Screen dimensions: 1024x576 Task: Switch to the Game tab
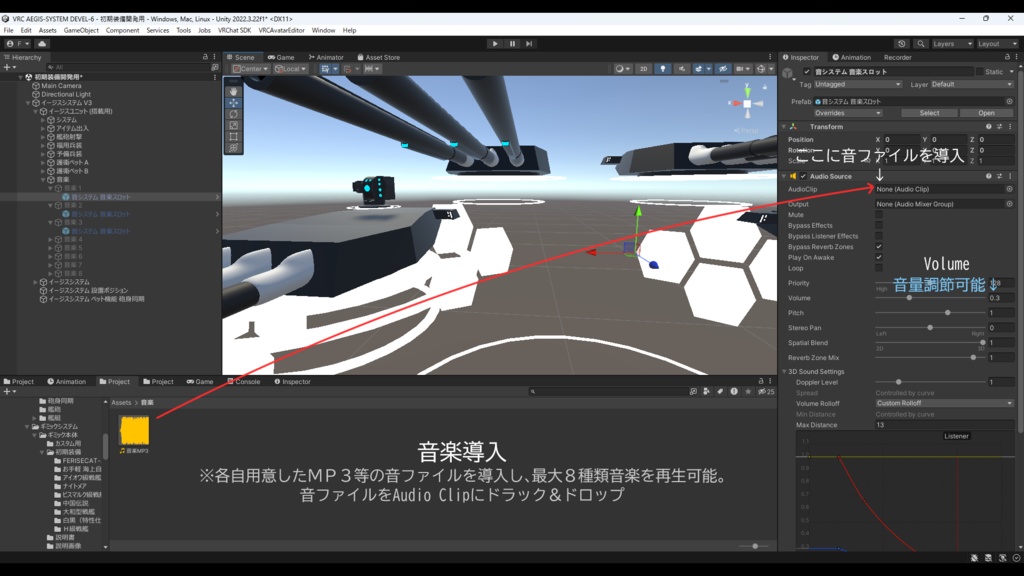click(282, 57)
